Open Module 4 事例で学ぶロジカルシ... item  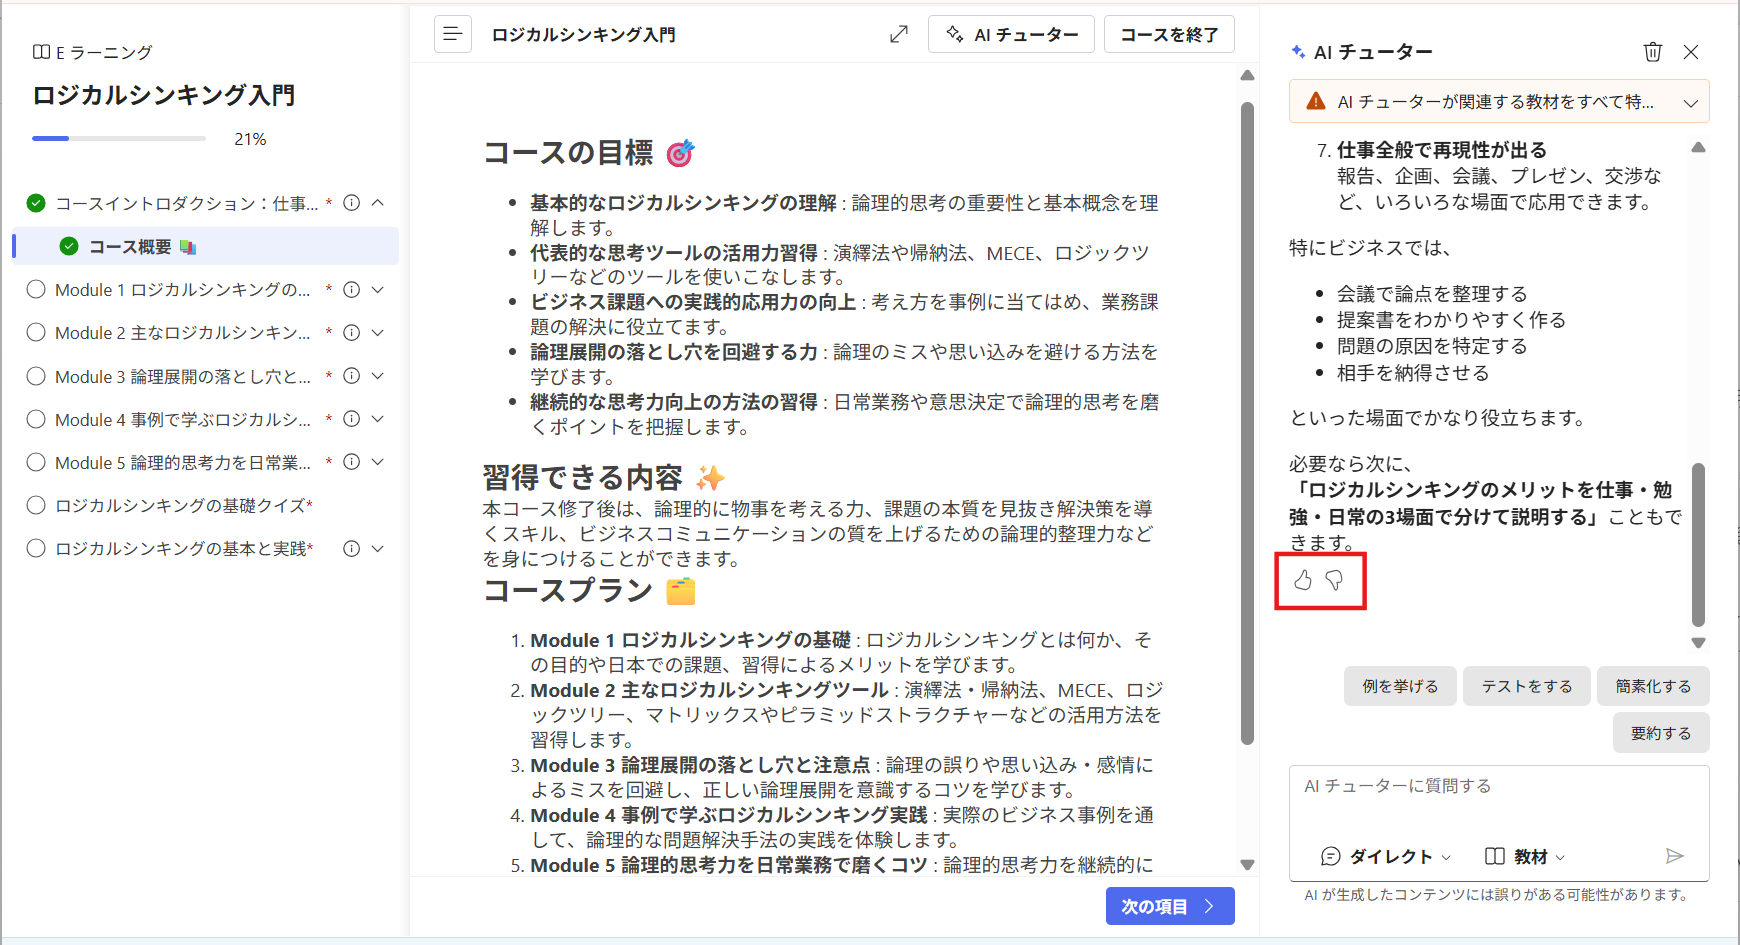(182, 419)
